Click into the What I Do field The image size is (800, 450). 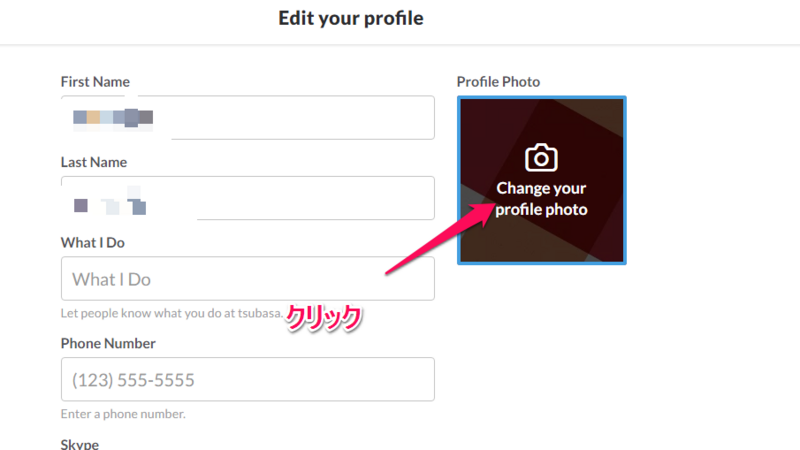pyautogui.click(x=248, y=279)
